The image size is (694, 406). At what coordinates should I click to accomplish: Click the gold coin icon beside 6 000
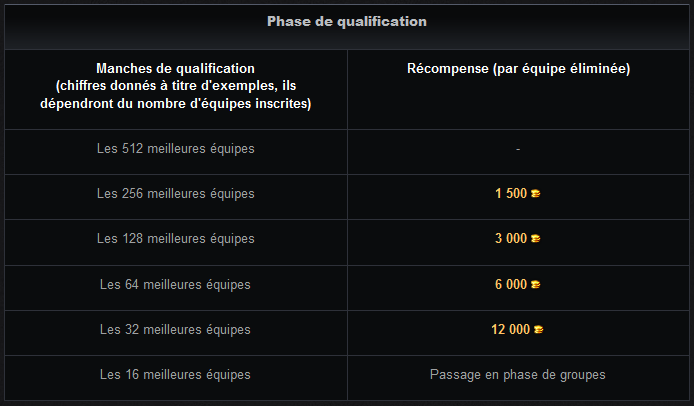[x=536, y=284]
